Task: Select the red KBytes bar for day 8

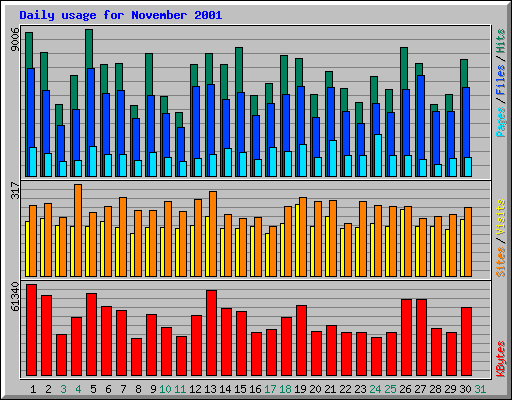Action: (136, 357)
